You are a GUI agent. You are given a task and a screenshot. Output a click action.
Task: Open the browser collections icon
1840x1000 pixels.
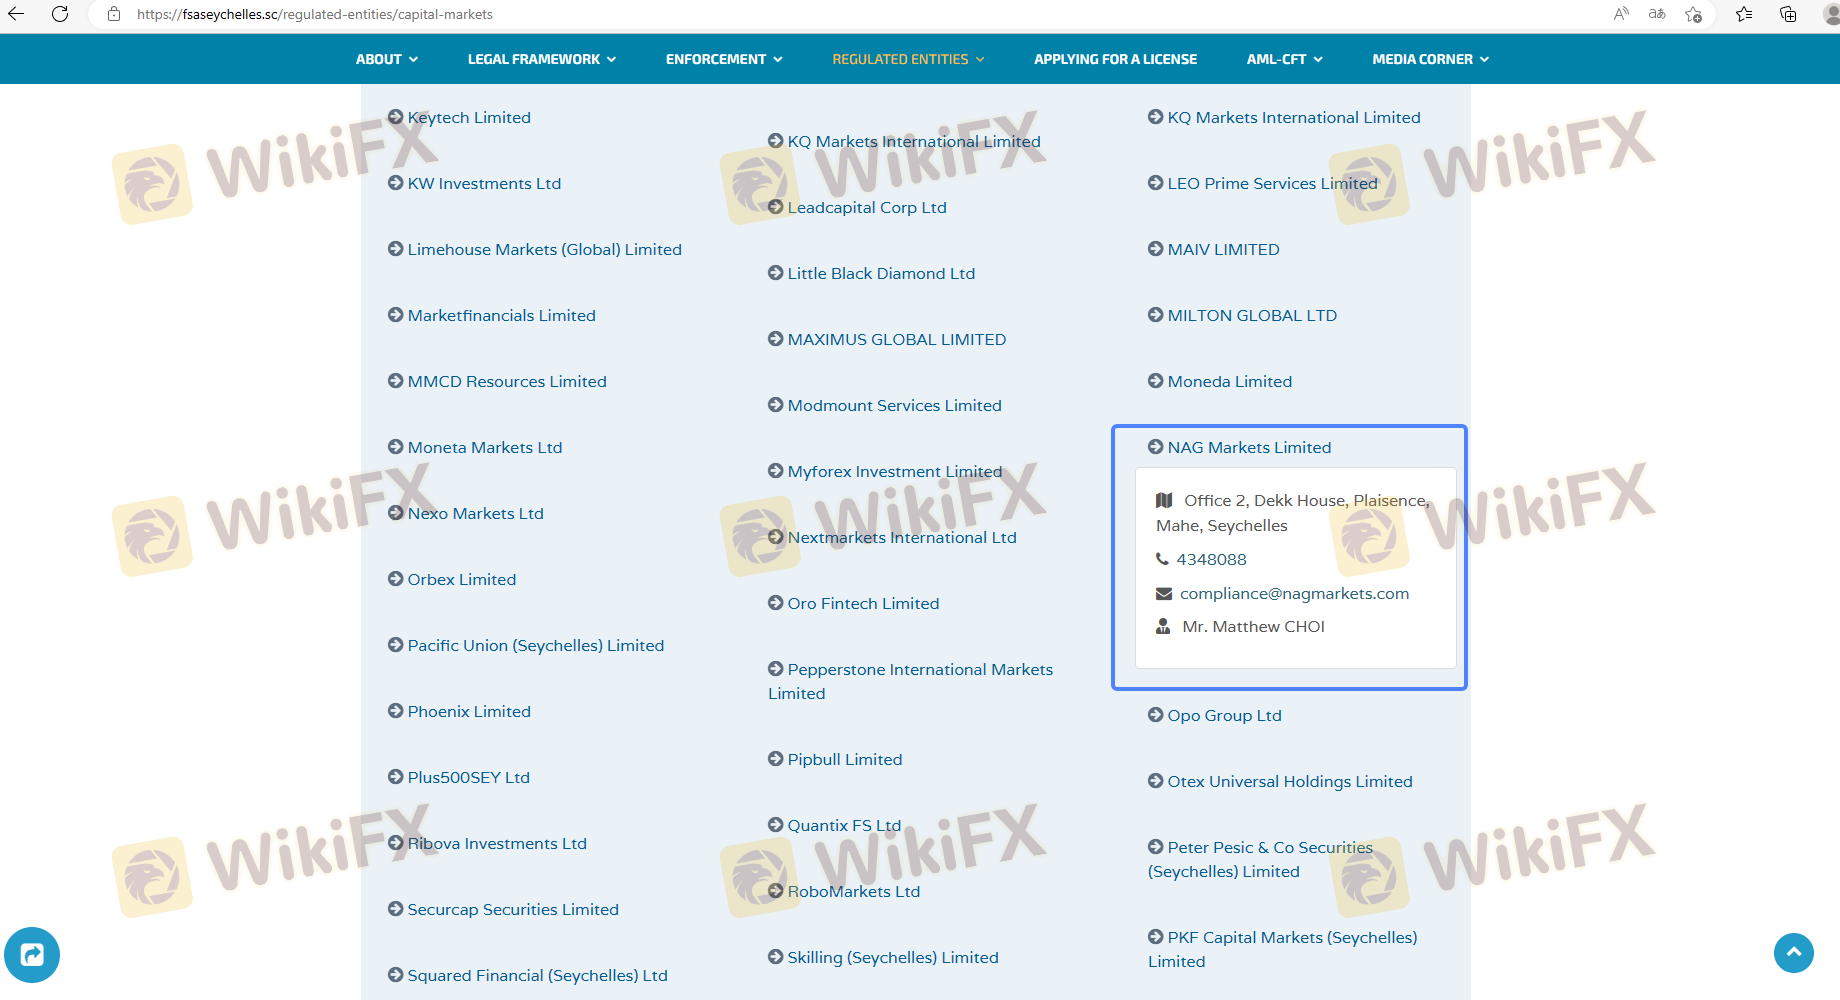[1788, 14]
